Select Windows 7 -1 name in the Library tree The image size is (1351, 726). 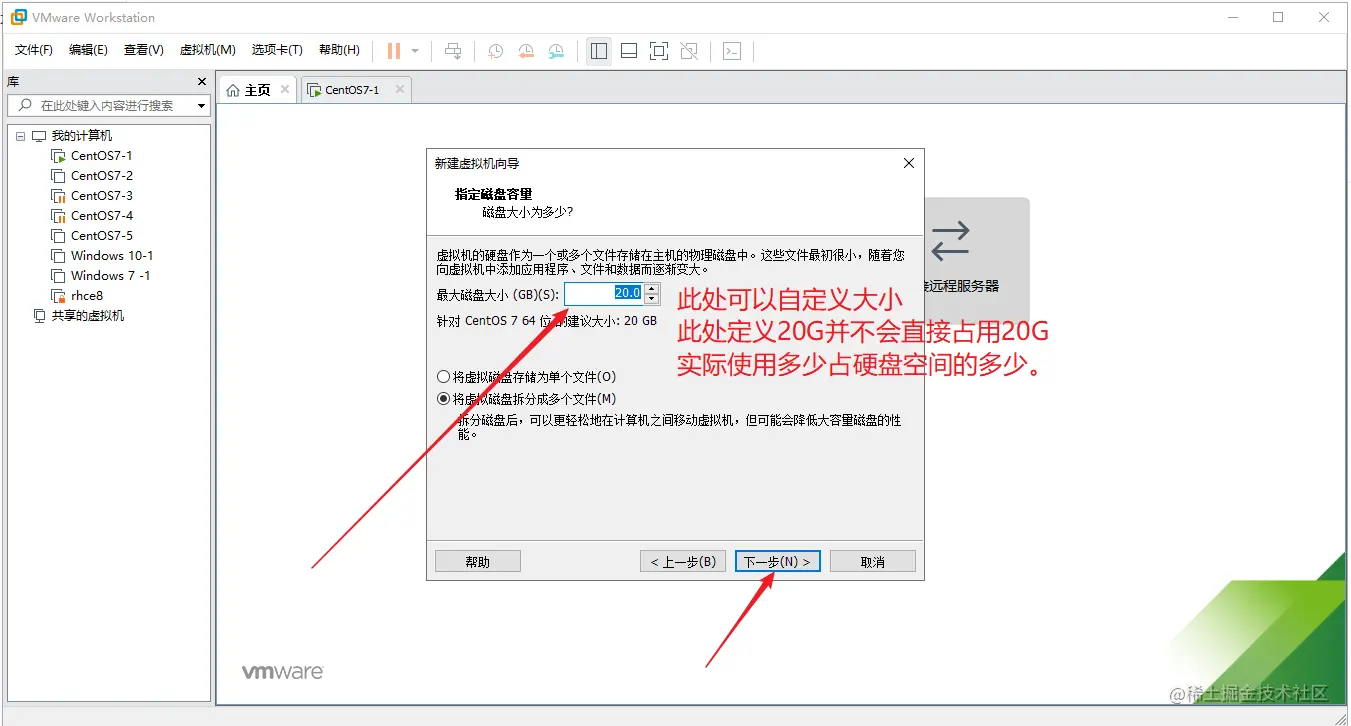pyautogui.click(x=110, y=276)
